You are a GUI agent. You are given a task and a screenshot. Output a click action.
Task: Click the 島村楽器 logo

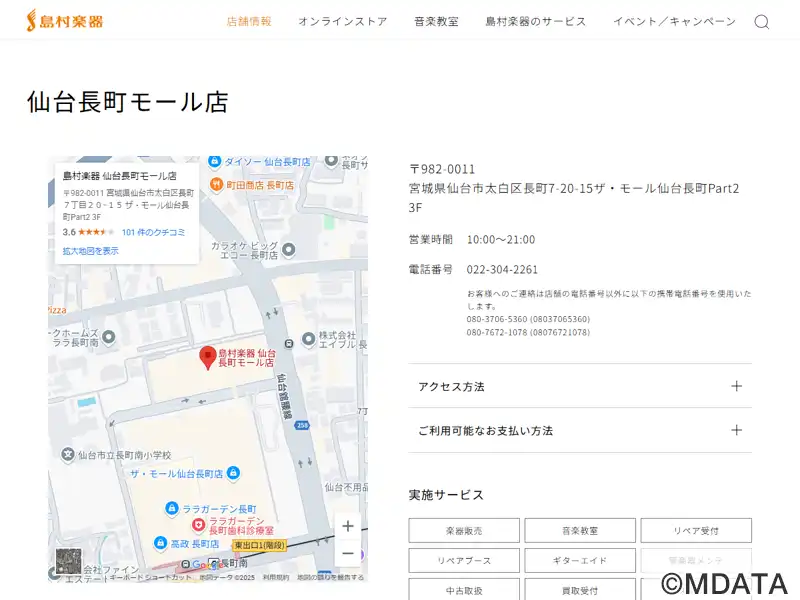pyautogui.click(x=65, y=21)
